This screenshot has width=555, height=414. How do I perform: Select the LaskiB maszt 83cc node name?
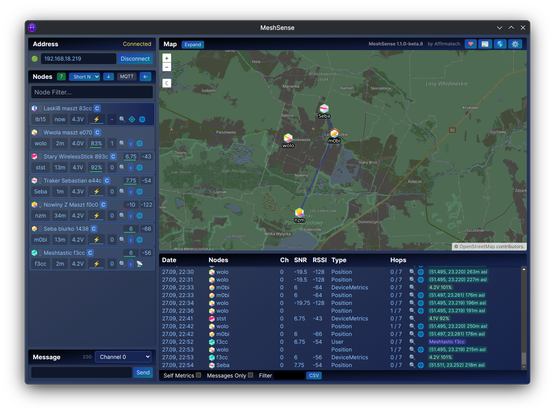[x=68, y=108]
